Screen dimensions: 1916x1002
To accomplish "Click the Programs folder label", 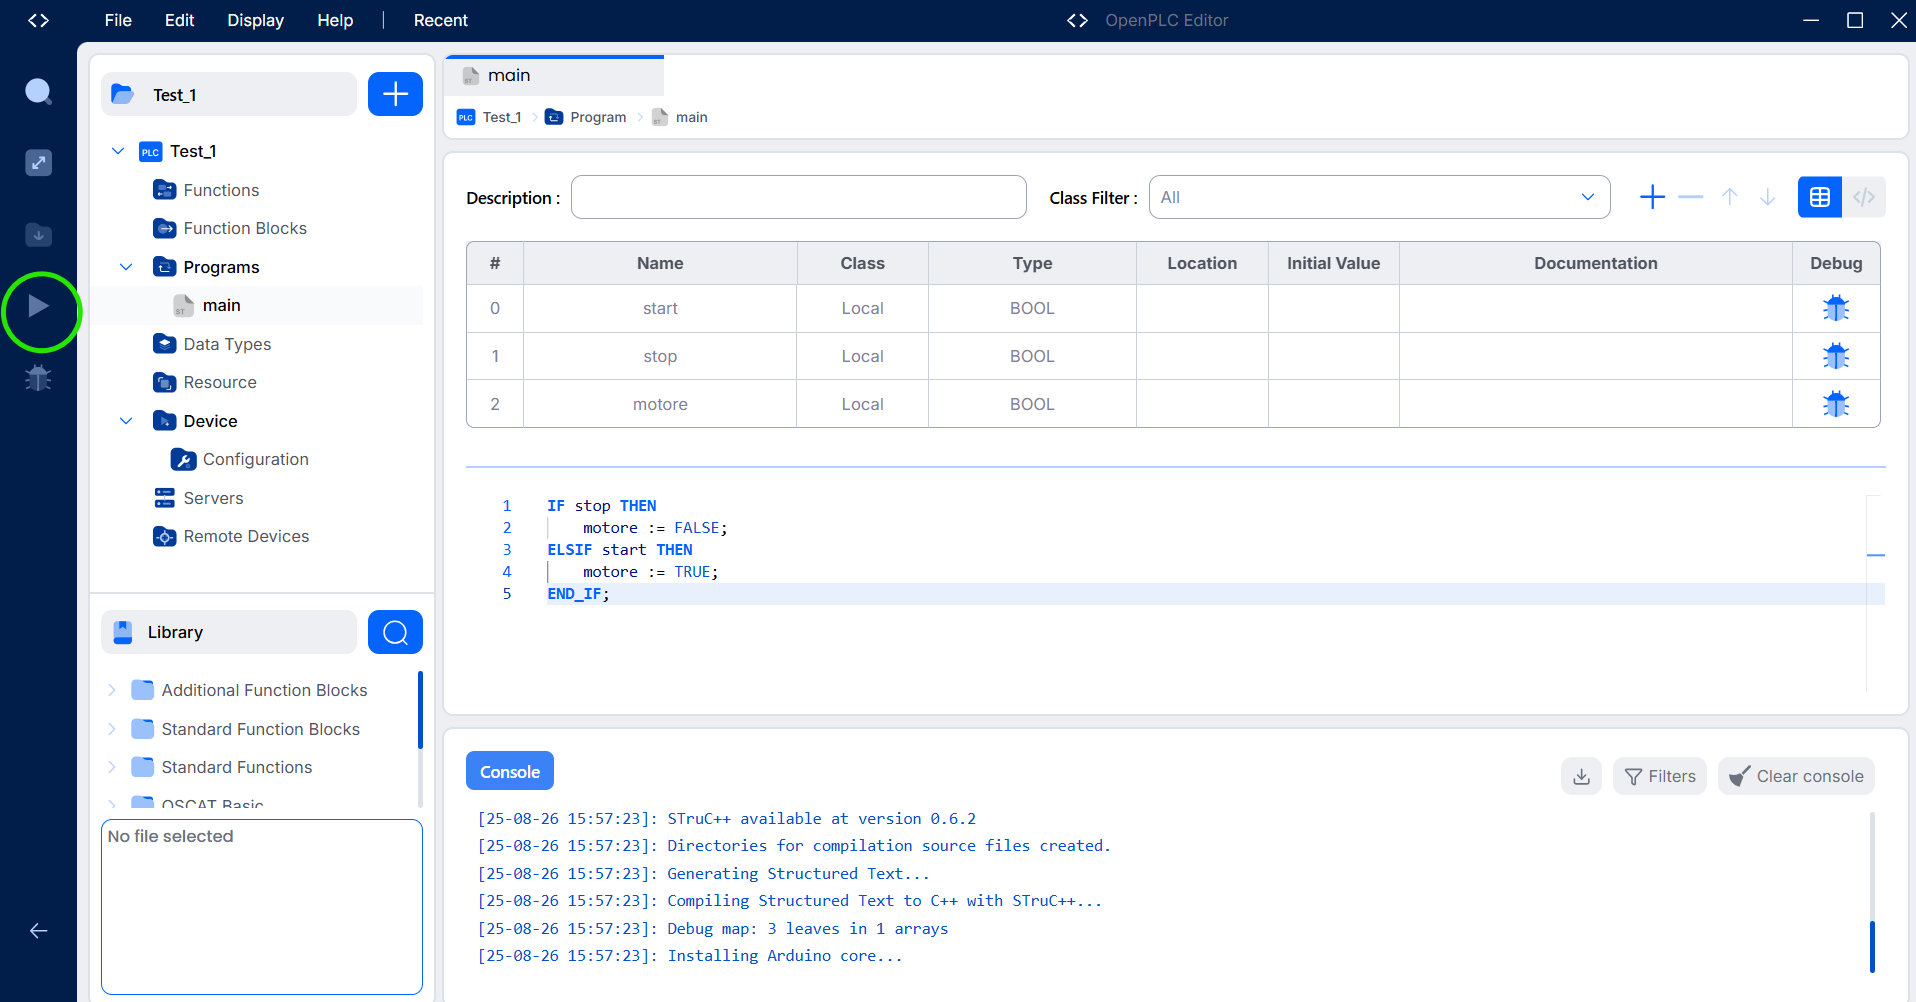I will tap(221, 267).
